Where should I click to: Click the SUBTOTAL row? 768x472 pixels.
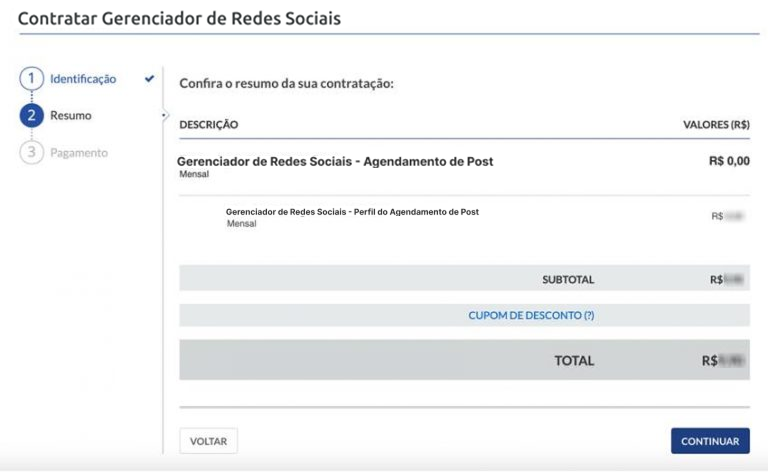(464, 278)
